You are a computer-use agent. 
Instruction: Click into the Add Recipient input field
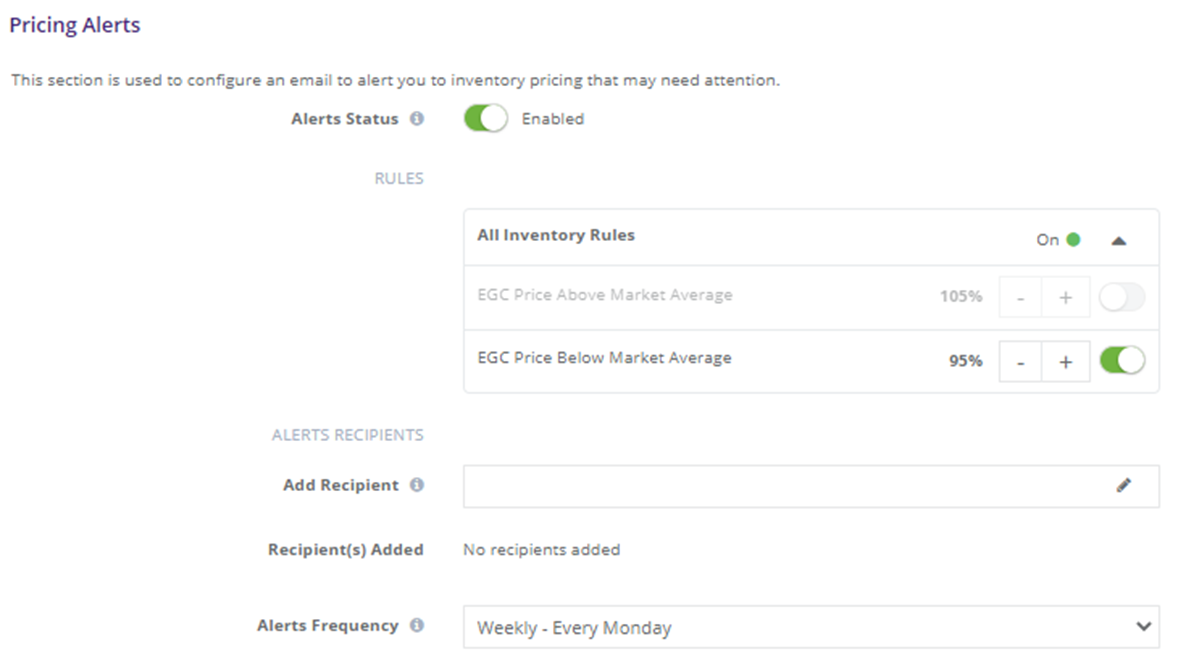pyautogui.click(x=811, y=486)
